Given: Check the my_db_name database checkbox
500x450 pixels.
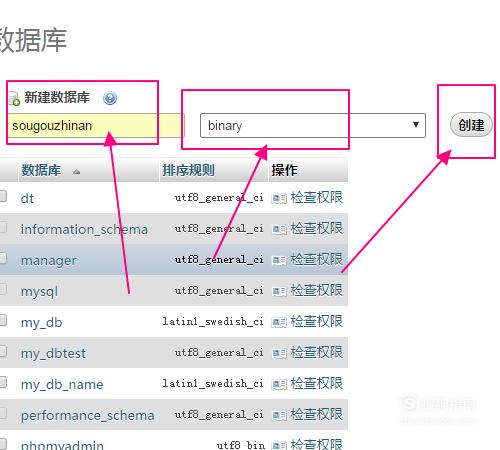Looking at the screenshot, I should pos(3,382).
